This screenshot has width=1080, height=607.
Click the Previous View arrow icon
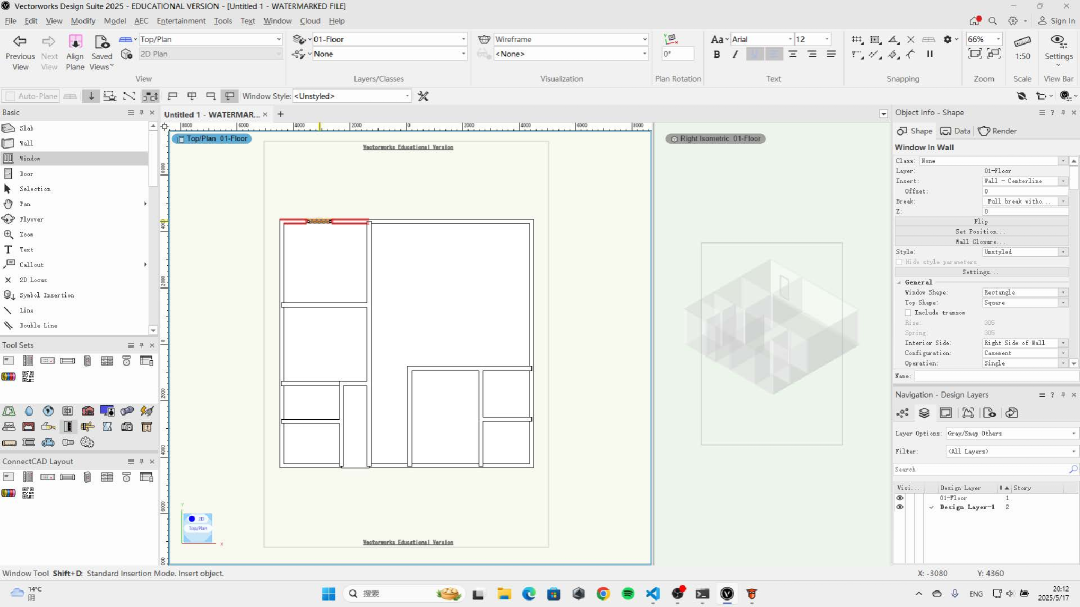(x=20, y=41)
